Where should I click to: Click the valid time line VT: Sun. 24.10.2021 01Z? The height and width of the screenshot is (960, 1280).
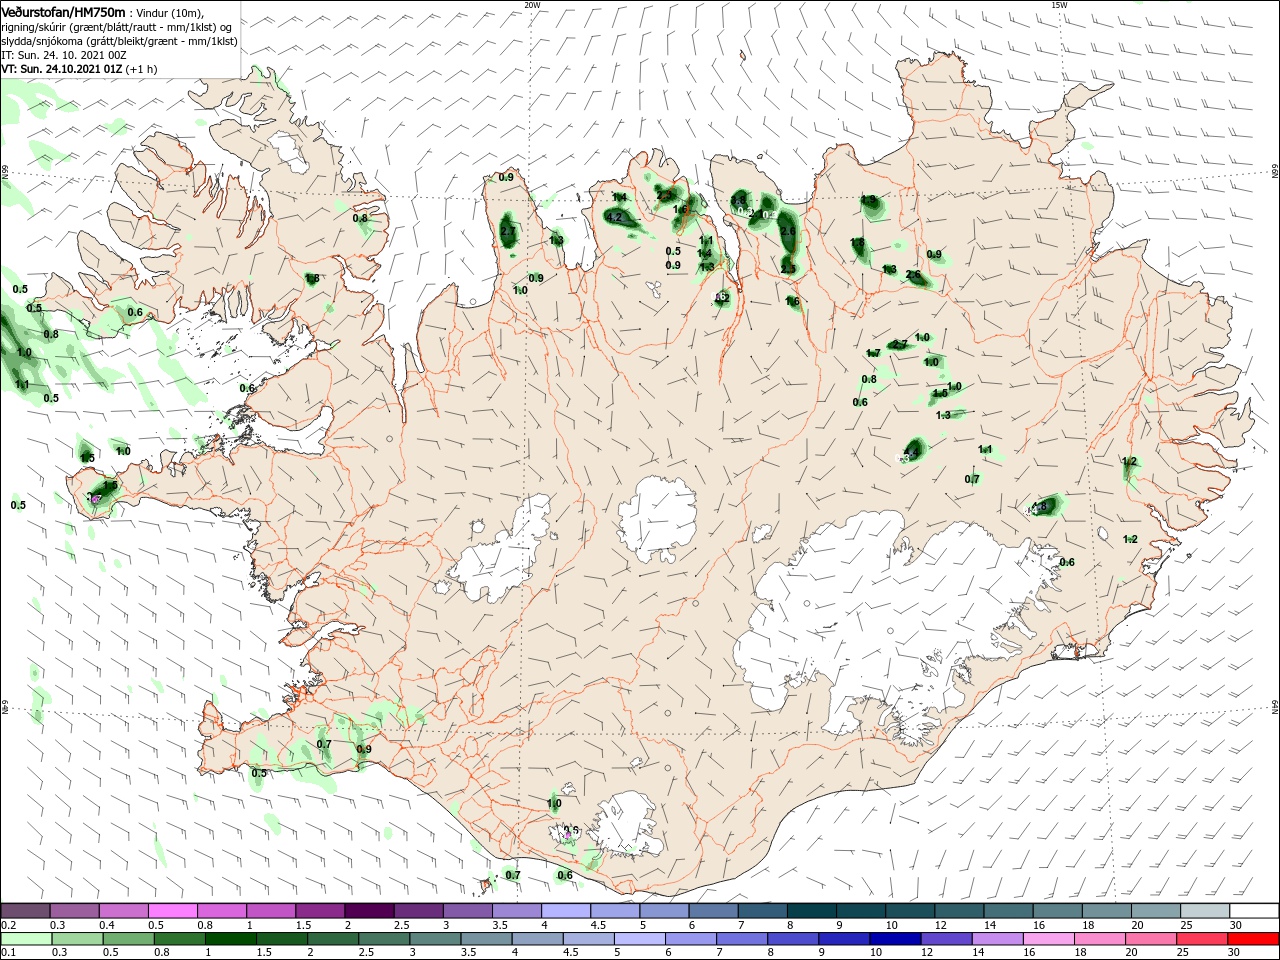click(x=61, y=69)
